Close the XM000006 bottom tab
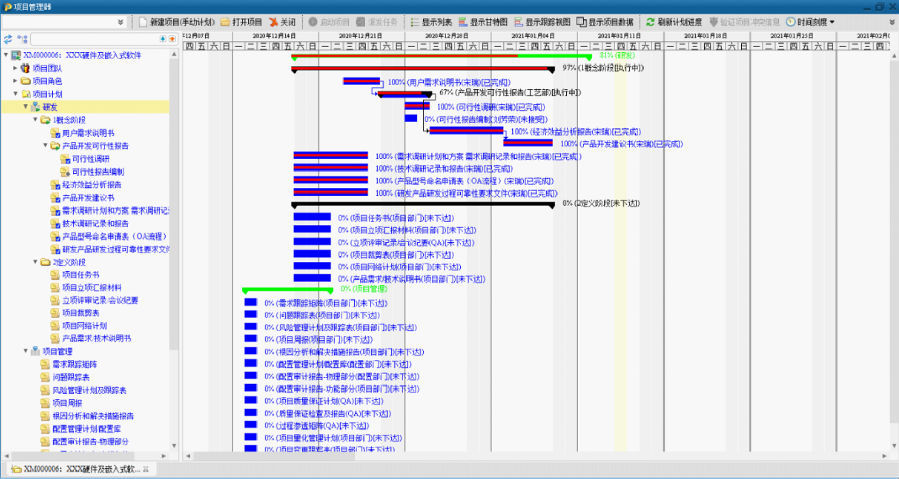Image resolution: width=899 pixels, height=479 pixels. tap(146, 469)
